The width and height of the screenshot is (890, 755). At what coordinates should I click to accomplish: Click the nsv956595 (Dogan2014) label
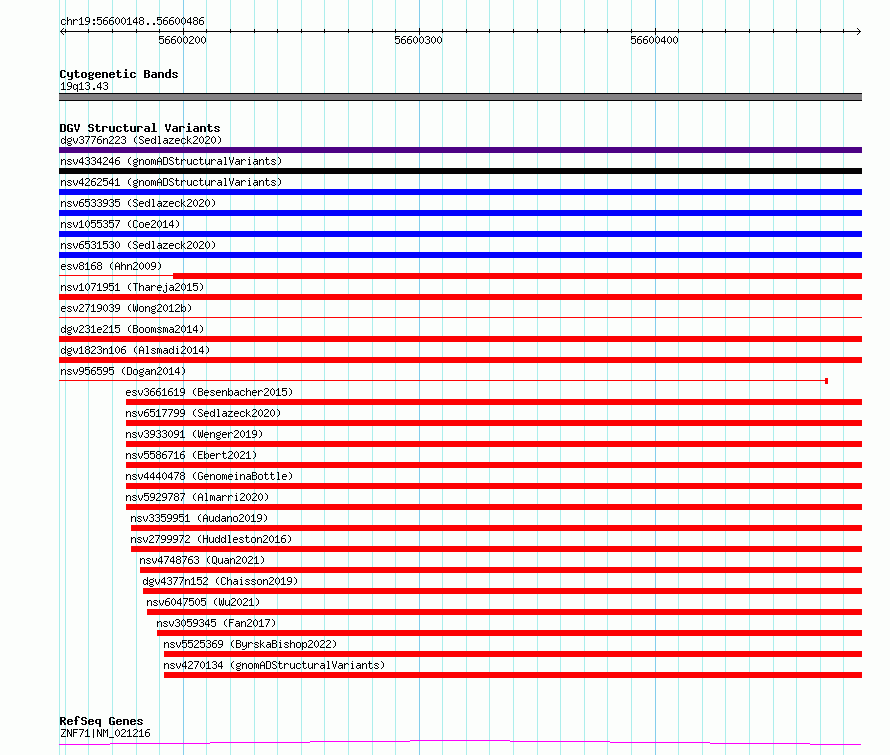[x=123, y=371]
